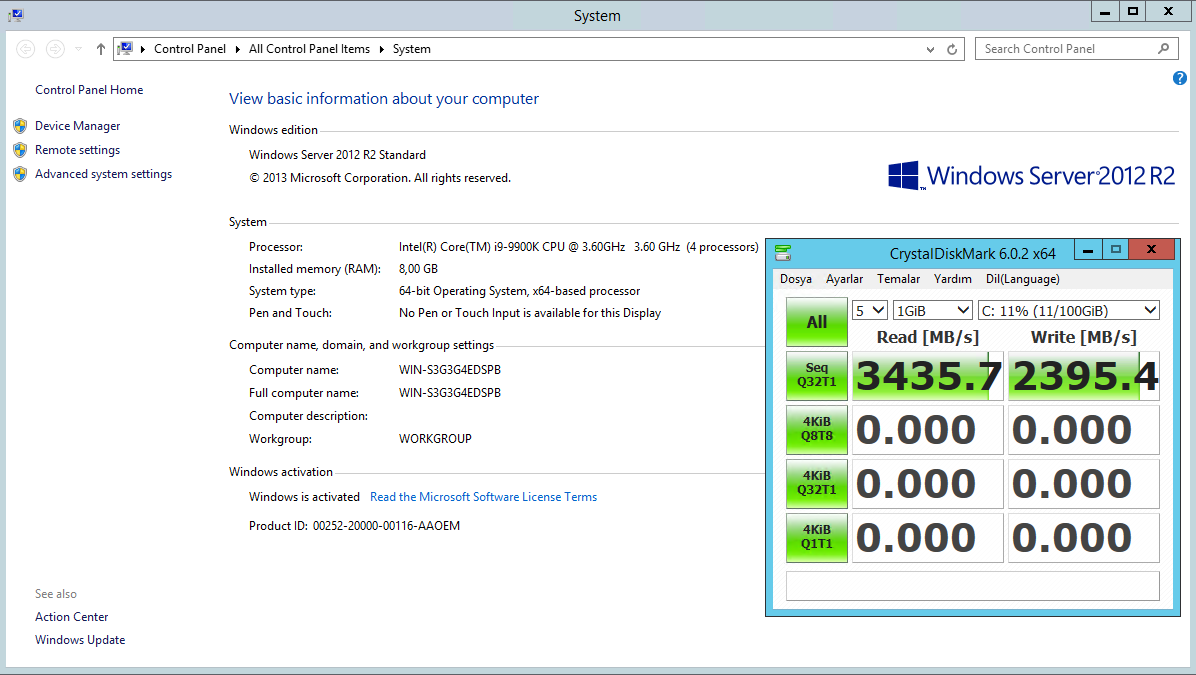This screenshot has height=675, width=1196.
Task: Refresh the System page
Action: (952, 50)
